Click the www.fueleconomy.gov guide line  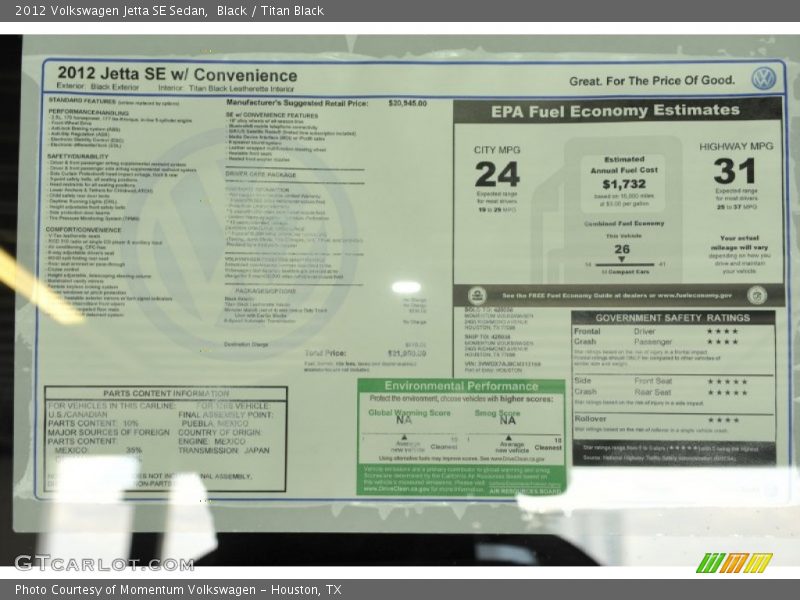(x=616, y=295)
